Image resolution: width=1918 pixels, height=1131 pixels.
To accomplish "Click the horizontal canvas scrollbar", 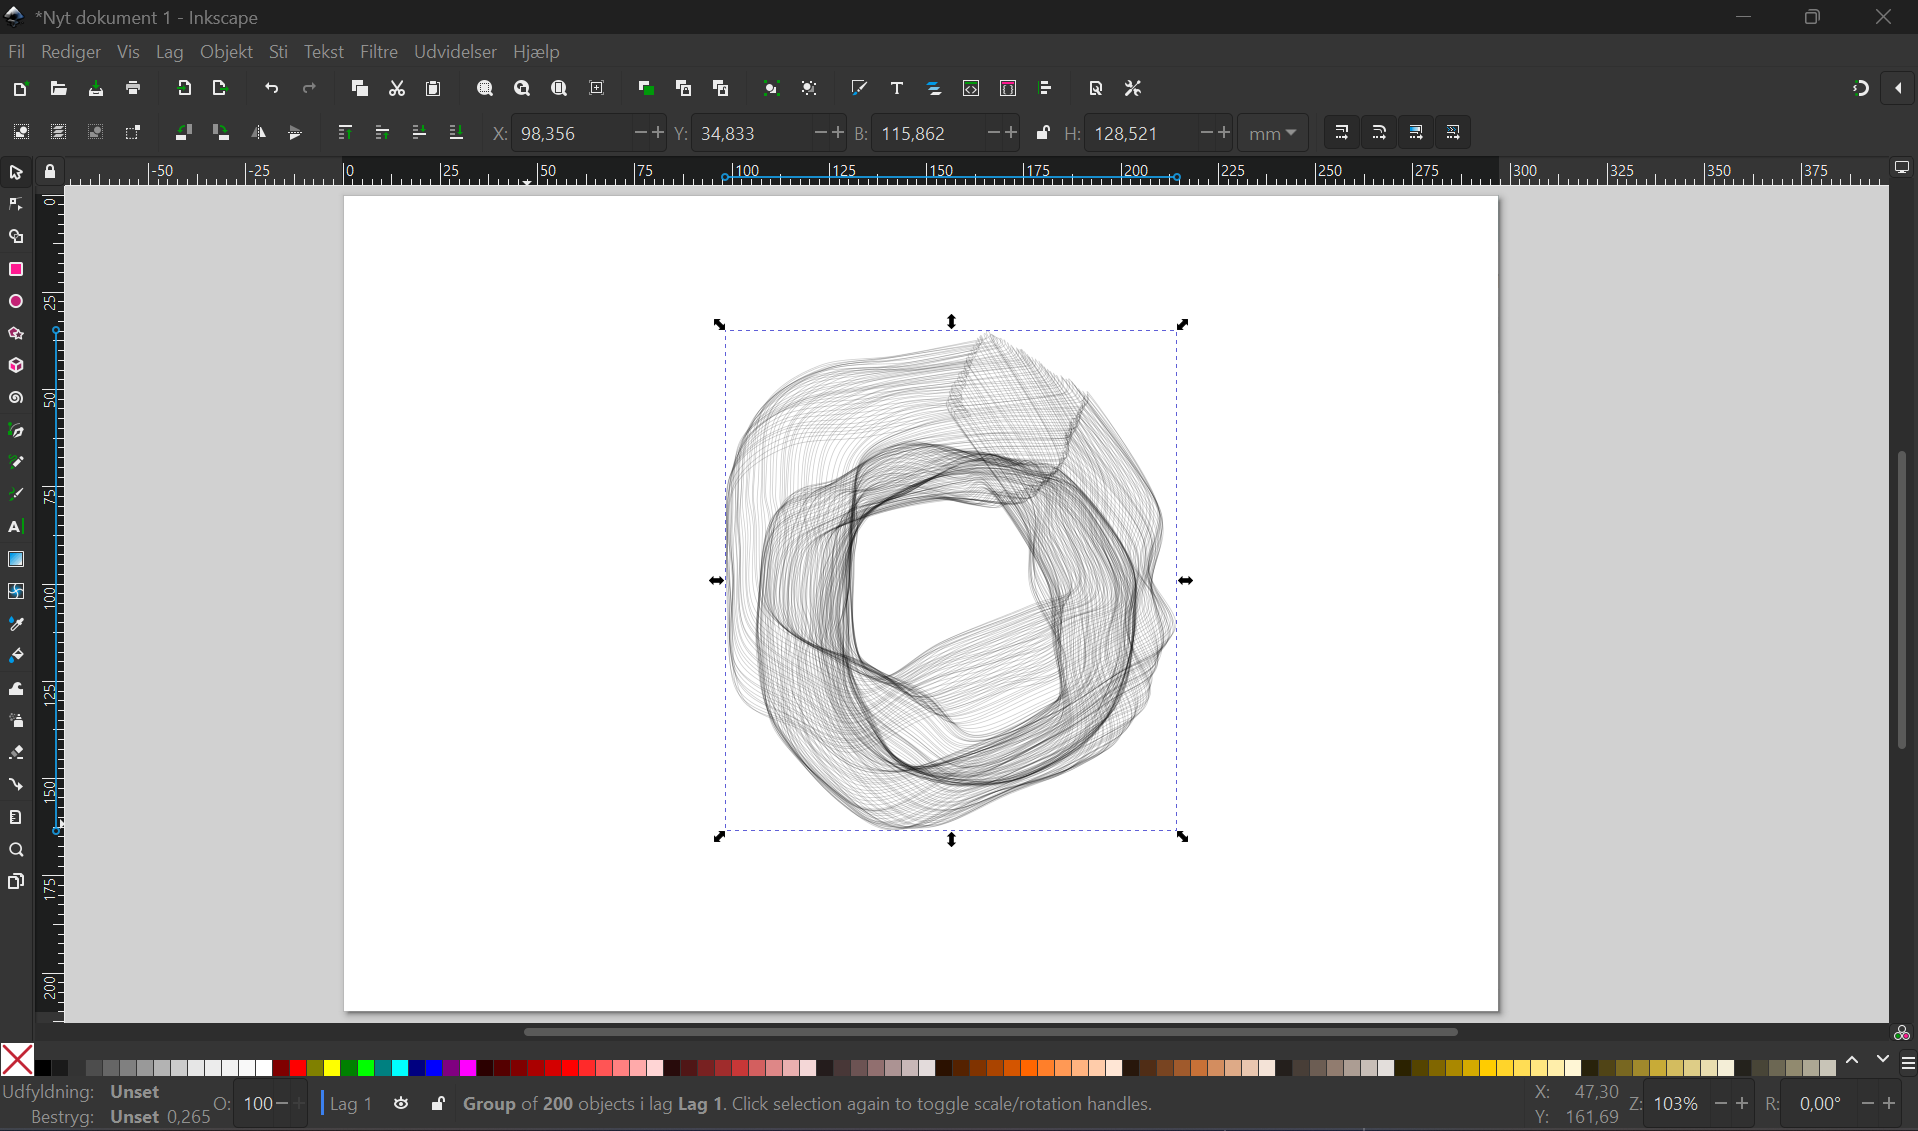I will [x=990, y=1032].
